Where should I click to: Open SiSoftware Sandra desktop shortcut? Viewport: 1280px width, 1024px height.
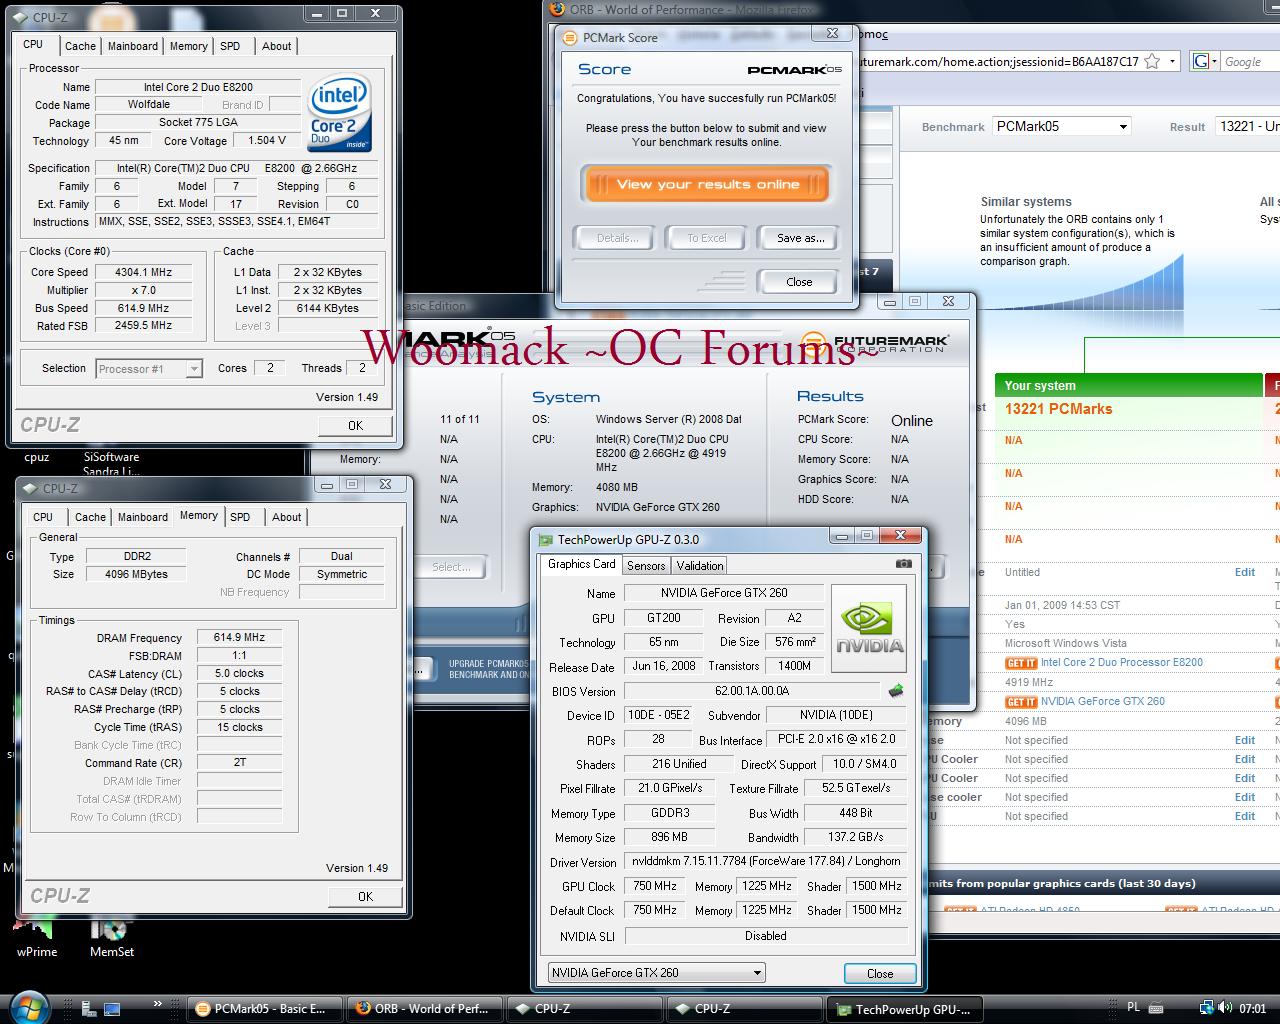tap(111, 464)
